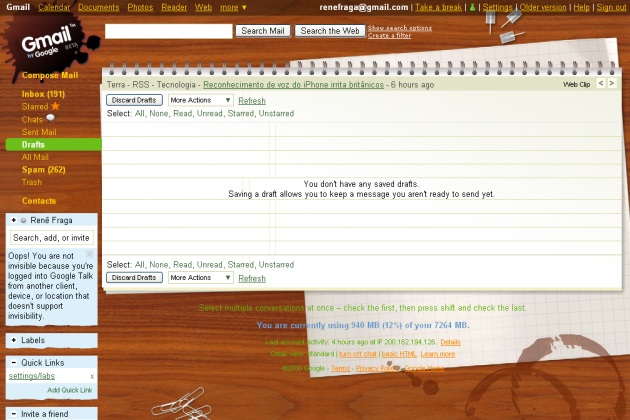Click turn off chat
The image size is (630, 420).
[358, 354]
